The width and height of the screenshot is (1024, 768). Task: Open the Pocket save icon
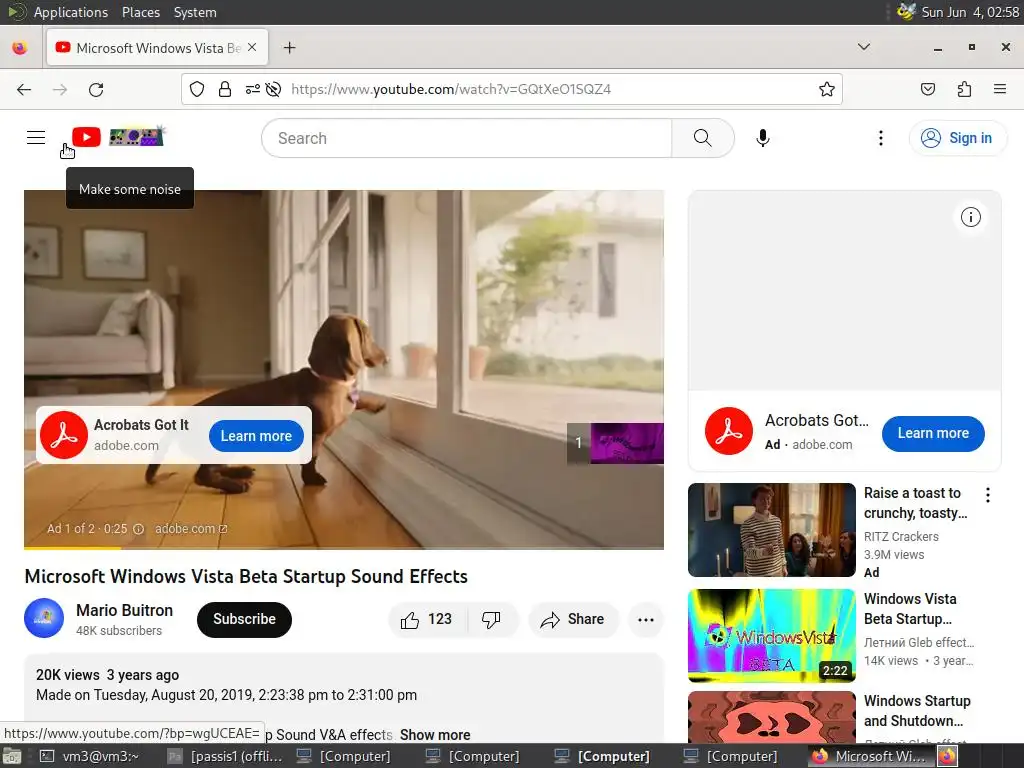(x=928, y=89)
